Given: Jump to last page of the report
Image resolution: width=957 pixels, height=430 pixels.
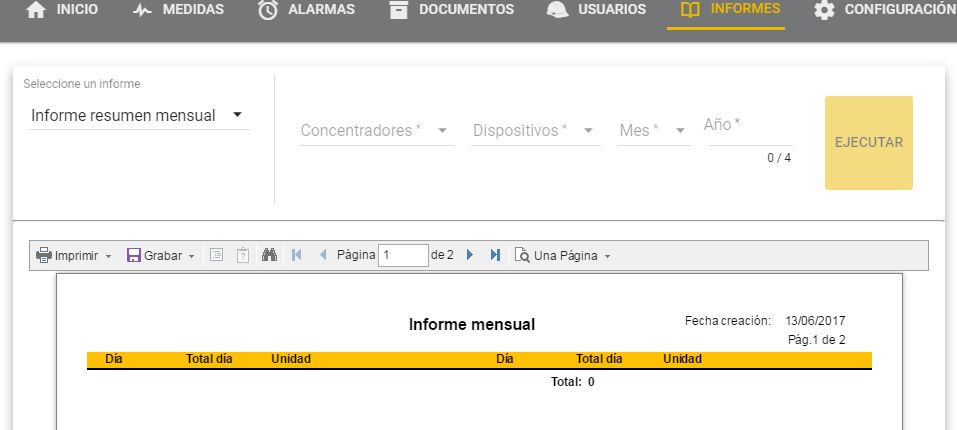Looking at the screenshot, I should [495, 255].
